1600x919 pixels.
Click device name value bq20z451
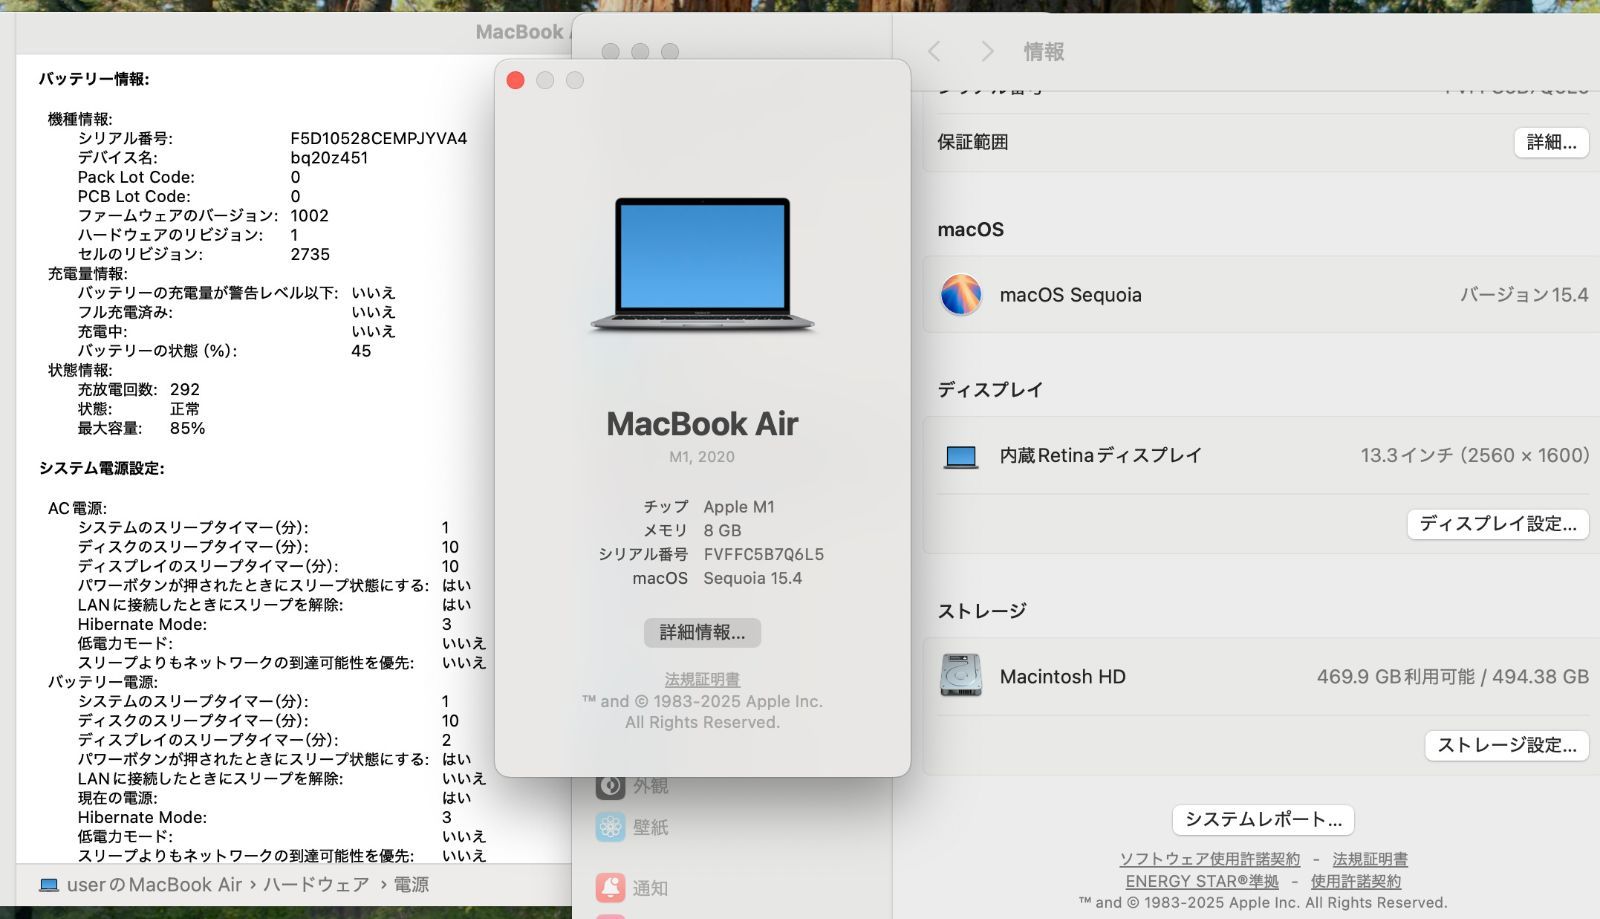pos(329,157)
